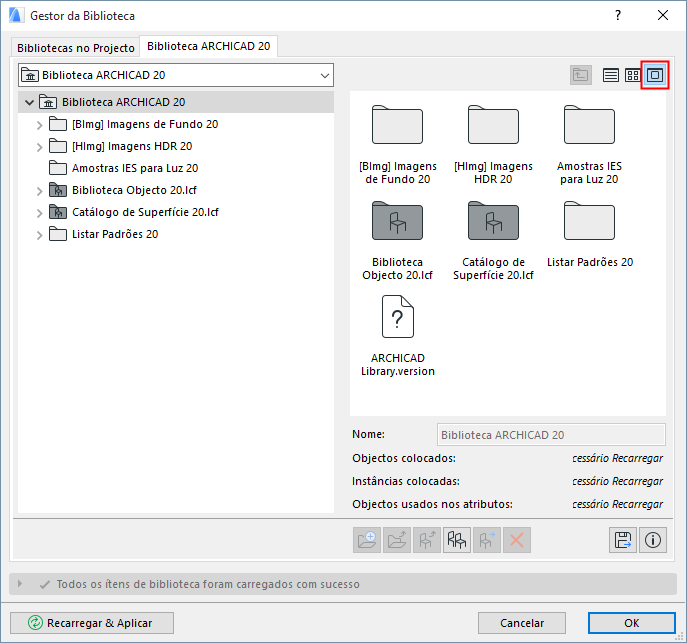Image resolution: width=687 pixels, height=643 pixels.
Task: Click the add new folder icon
Action: pyautogui.click(x=367, y=540)
